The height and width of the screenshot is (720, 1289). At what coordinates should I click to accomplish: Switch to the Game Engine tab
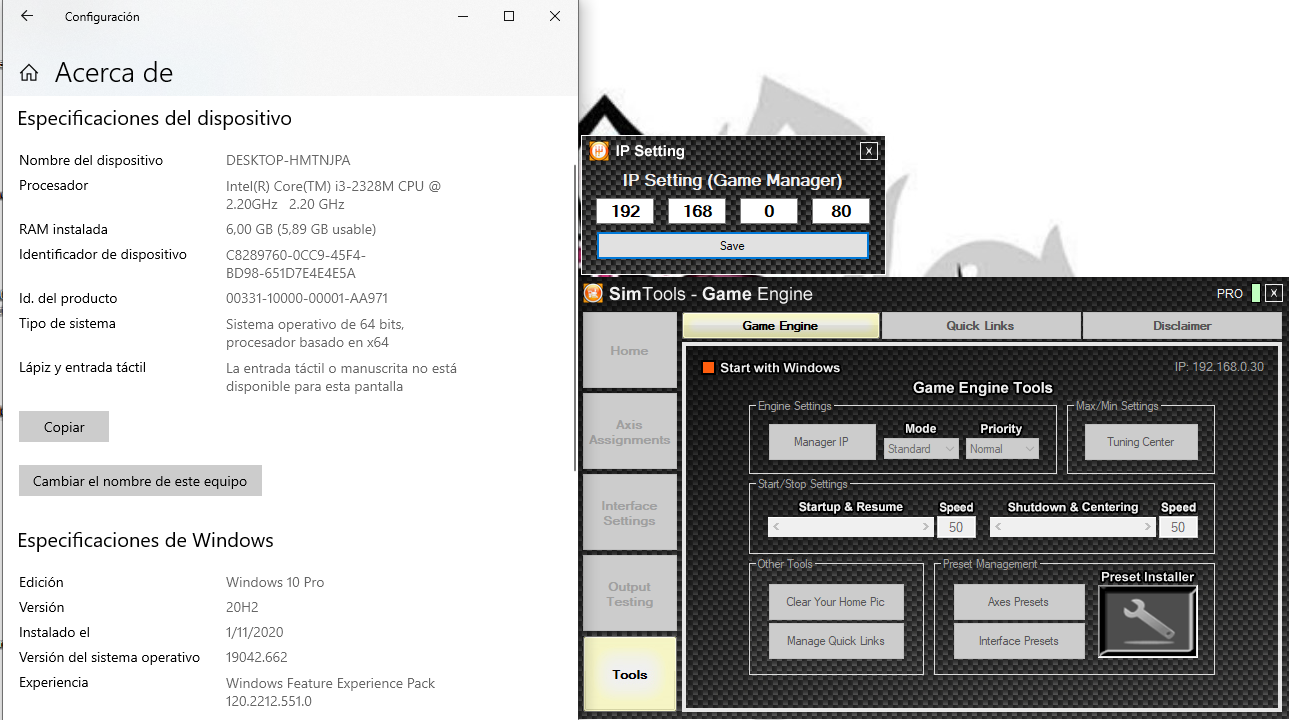tap(780, 326)
